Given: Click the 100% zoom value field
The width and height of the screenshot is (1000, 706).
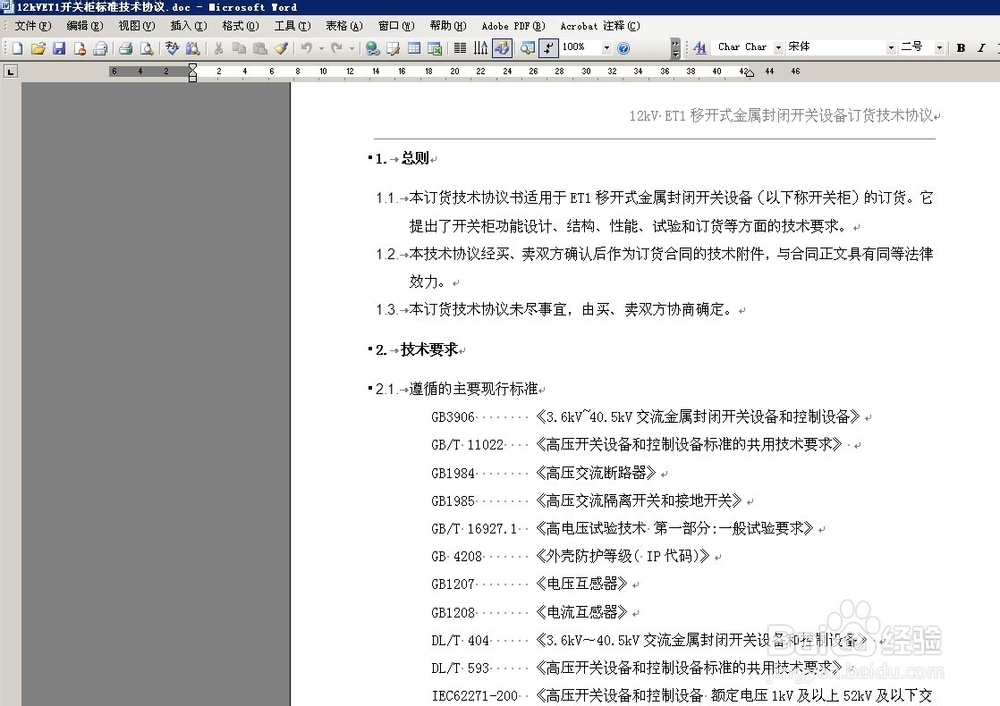Looking at the screenshot, I should (581, 47).
